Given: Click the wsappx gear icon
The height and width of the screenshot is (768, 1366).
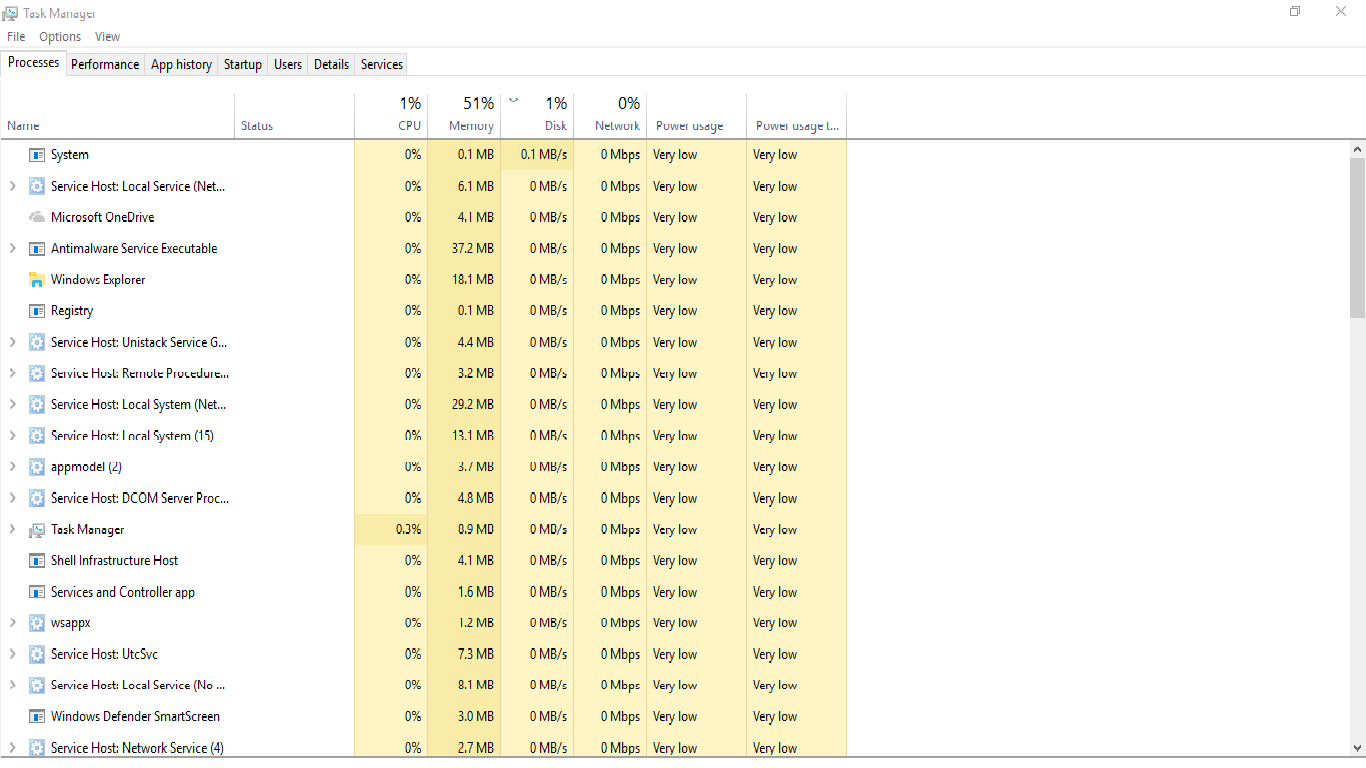Looking at the screenshot, I should (x=37, y=623).
